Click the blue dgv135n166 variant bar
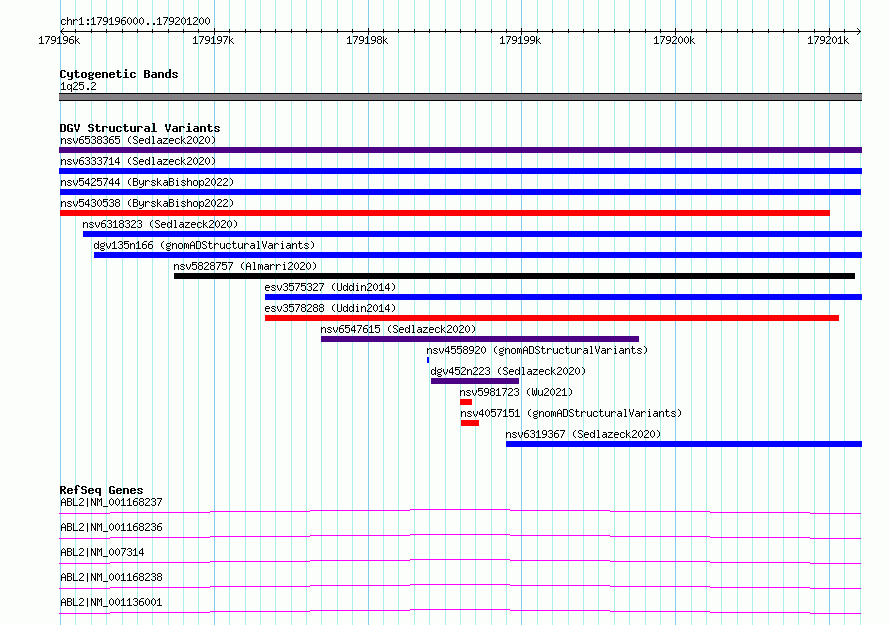The width and height of the screenshot is (890, 625). click(x=478, y=255)
